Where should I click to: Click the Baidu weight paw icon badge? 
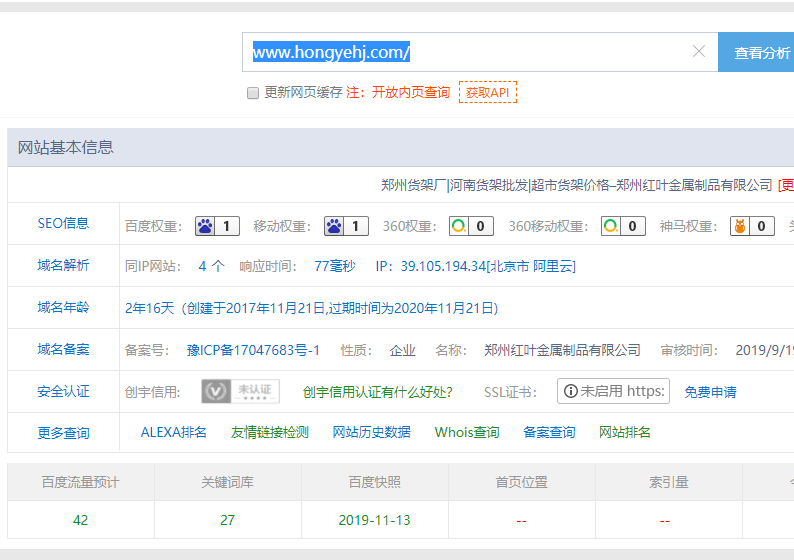217,226
